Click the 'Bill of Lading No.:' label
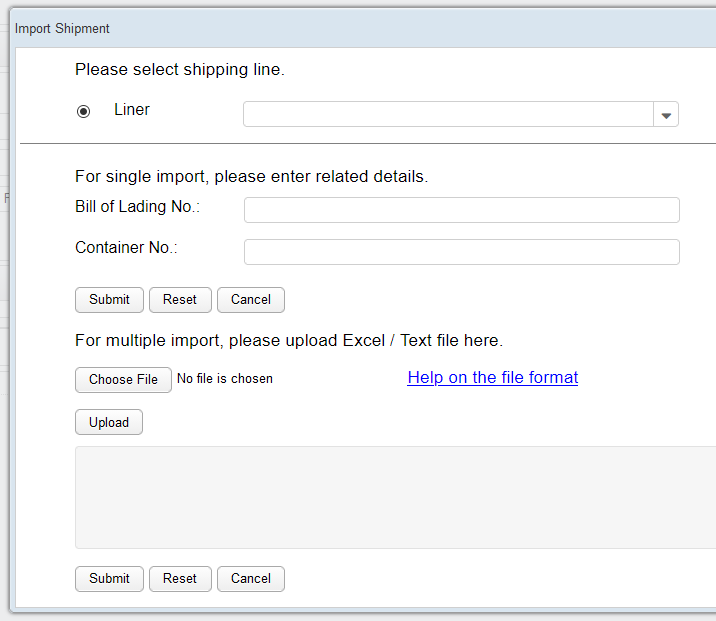716x621 pixels. click(x=138, y=206)
